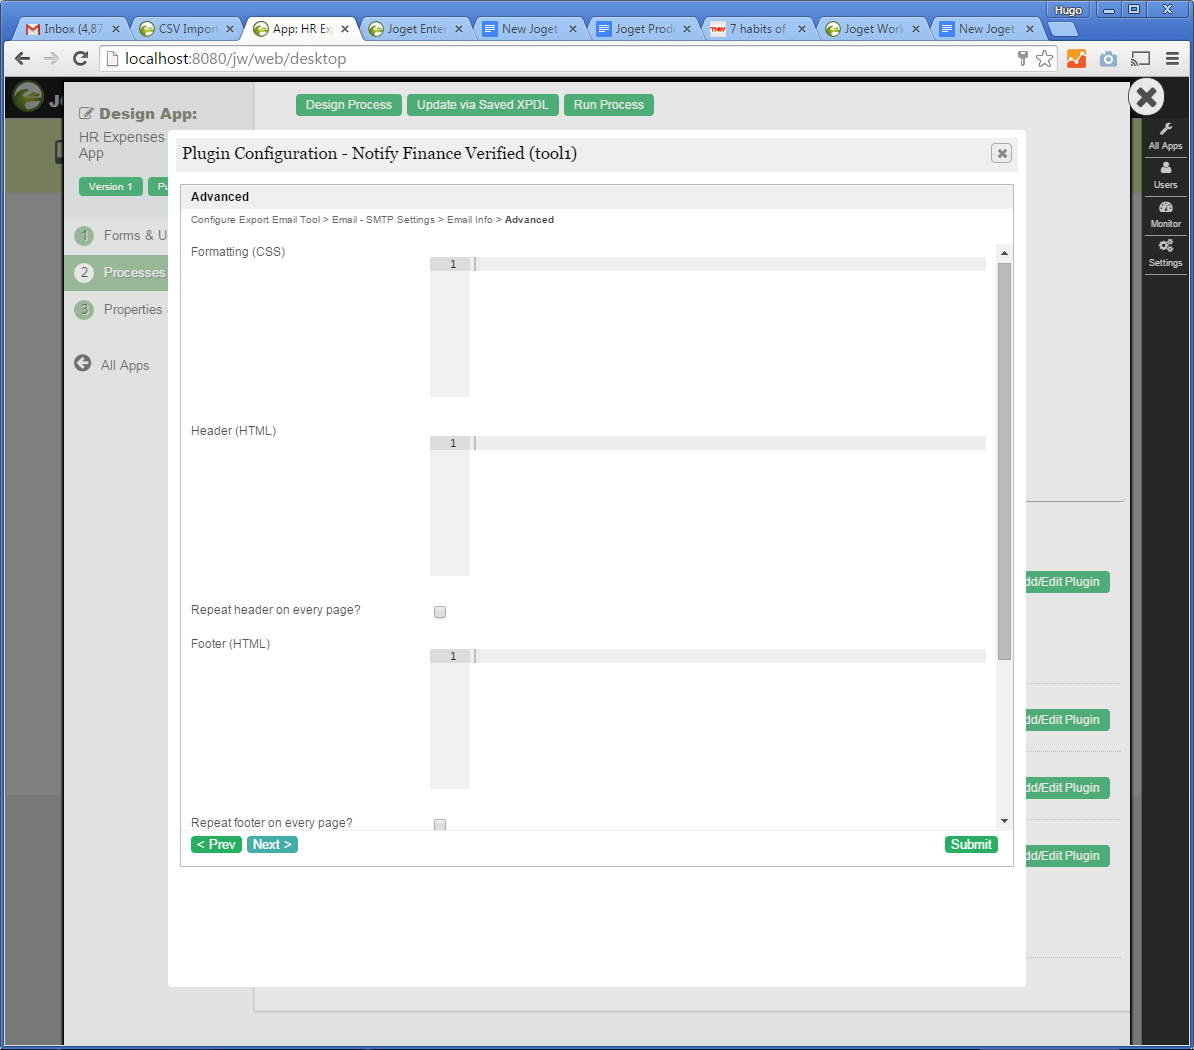Bookmark page with the star icon
The height and width of the screenshot is (1050, 1194).
pos(1045,59)
